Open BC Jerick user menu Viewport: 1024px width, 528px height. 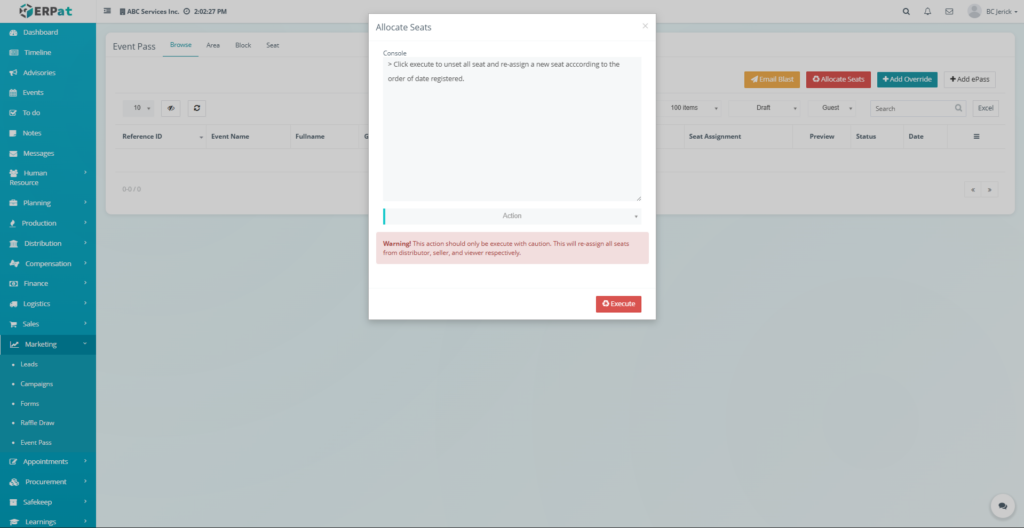pyautogui.click(x=992, y=11)
